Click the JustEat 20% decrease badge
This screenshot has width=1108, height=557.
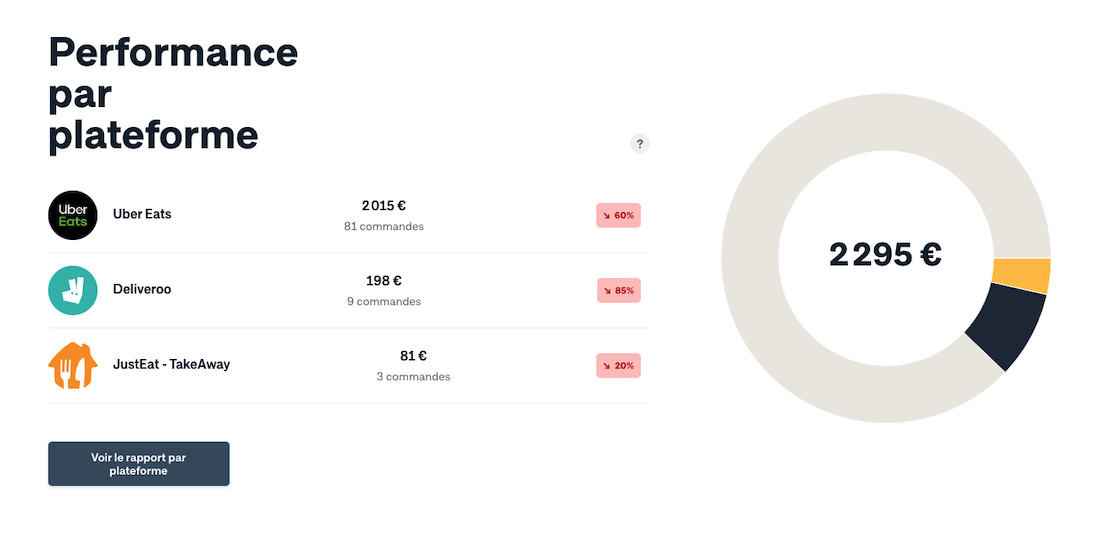click(x=618, y=366)
